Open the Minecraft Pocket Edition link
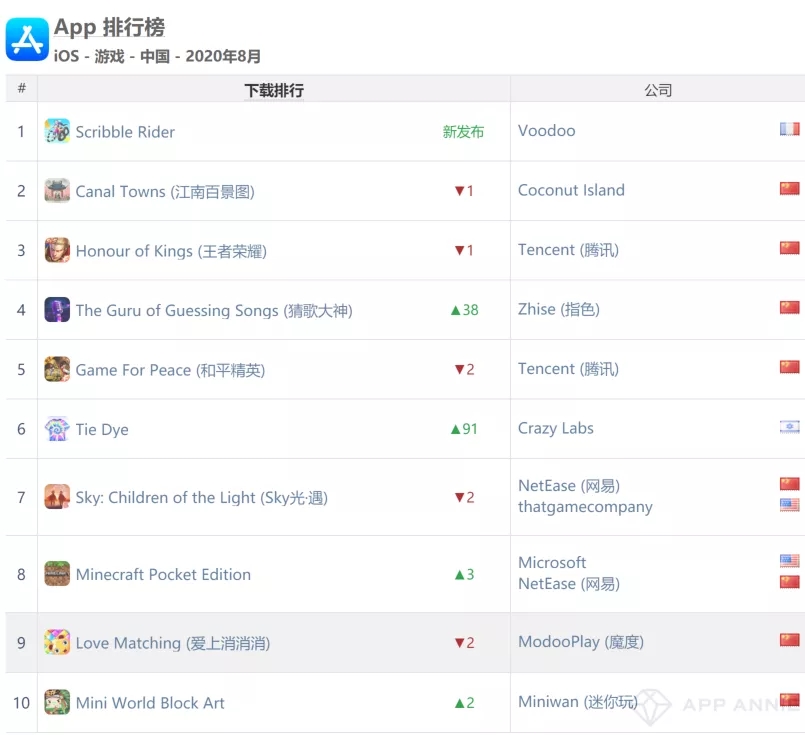 163,574
